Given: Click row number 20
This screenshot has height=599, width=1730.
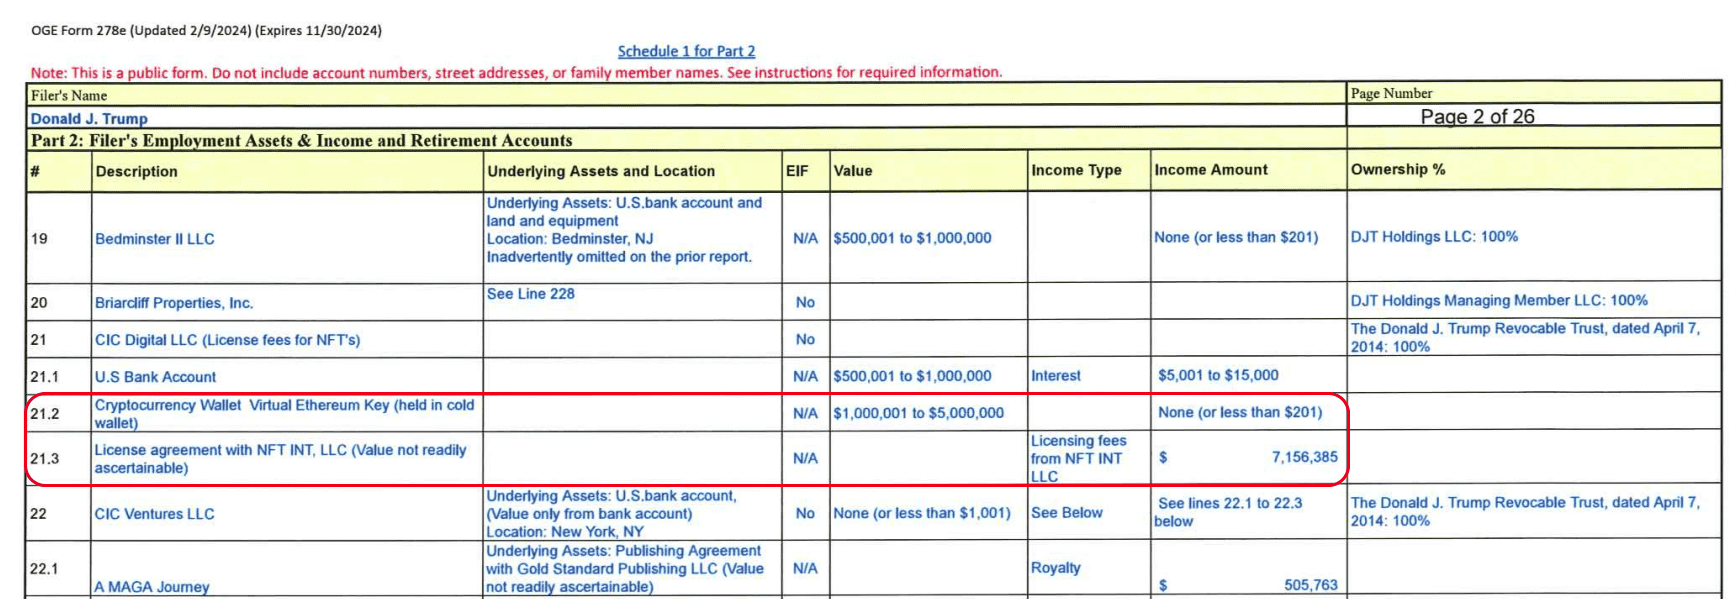Looking at the screenshot, I should point(39,303).
